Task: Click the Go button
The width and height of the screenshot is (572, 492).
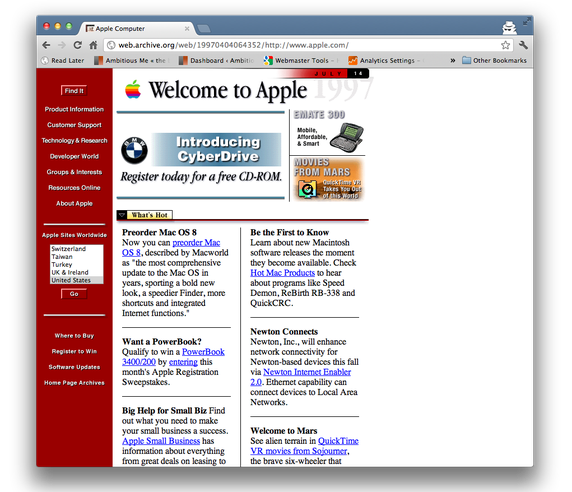Action: click(74, 294)
